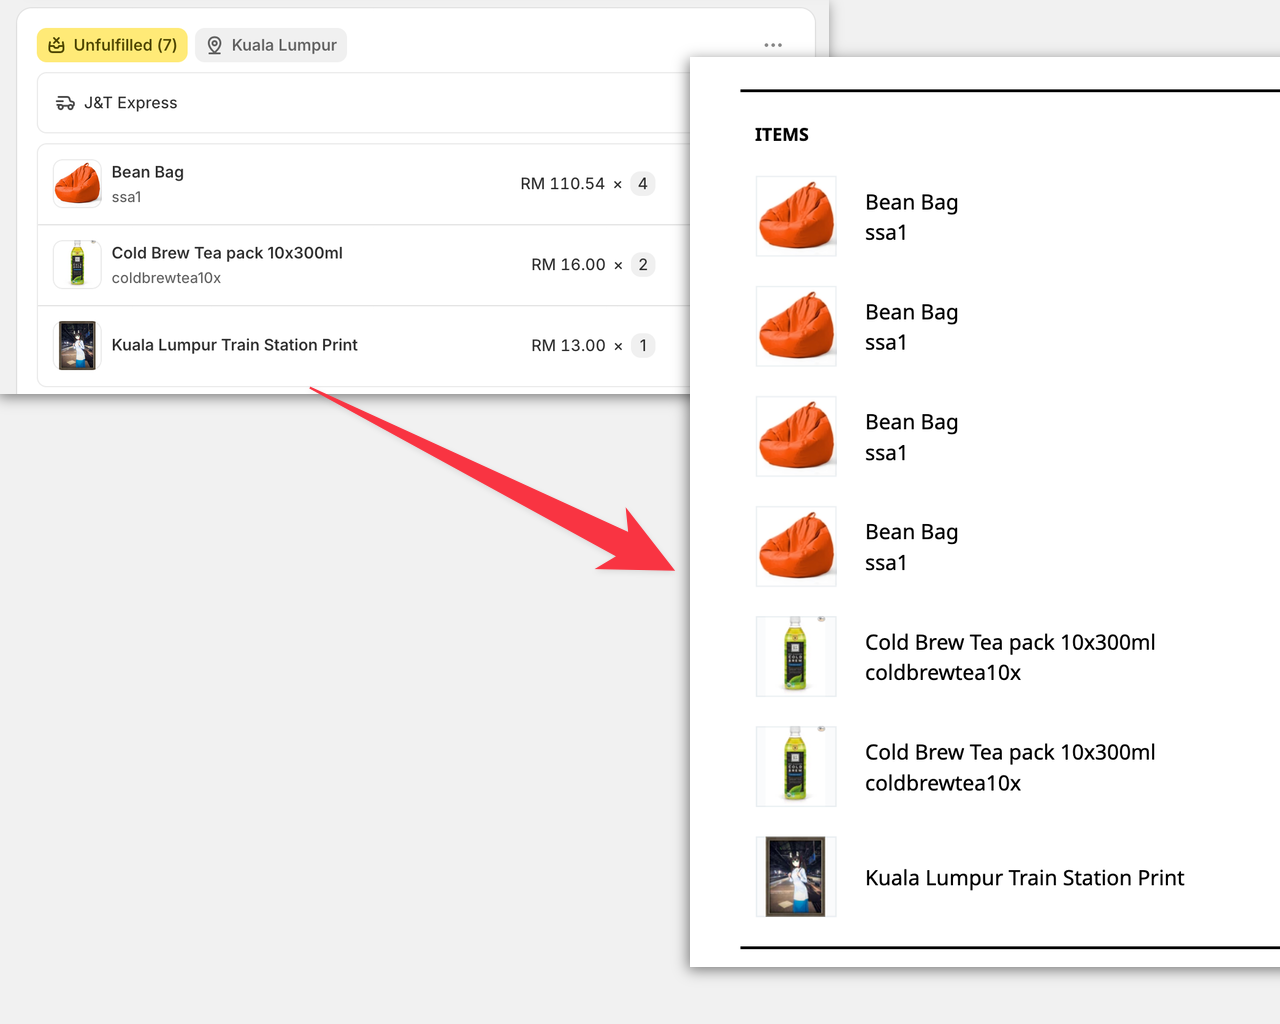Click the J&T Express truck icon
The width and height of the screenshot is (1280, 1024).
tap(65, 103)
